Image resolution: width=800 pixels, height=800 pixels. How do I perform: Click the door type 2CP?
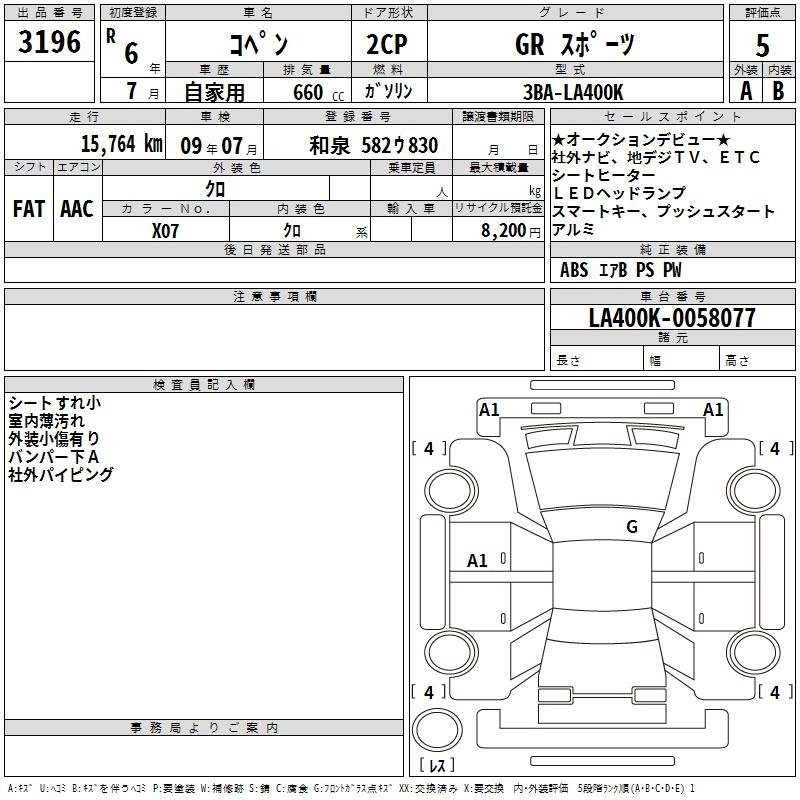pyautogui.click(x=387, y=44)
